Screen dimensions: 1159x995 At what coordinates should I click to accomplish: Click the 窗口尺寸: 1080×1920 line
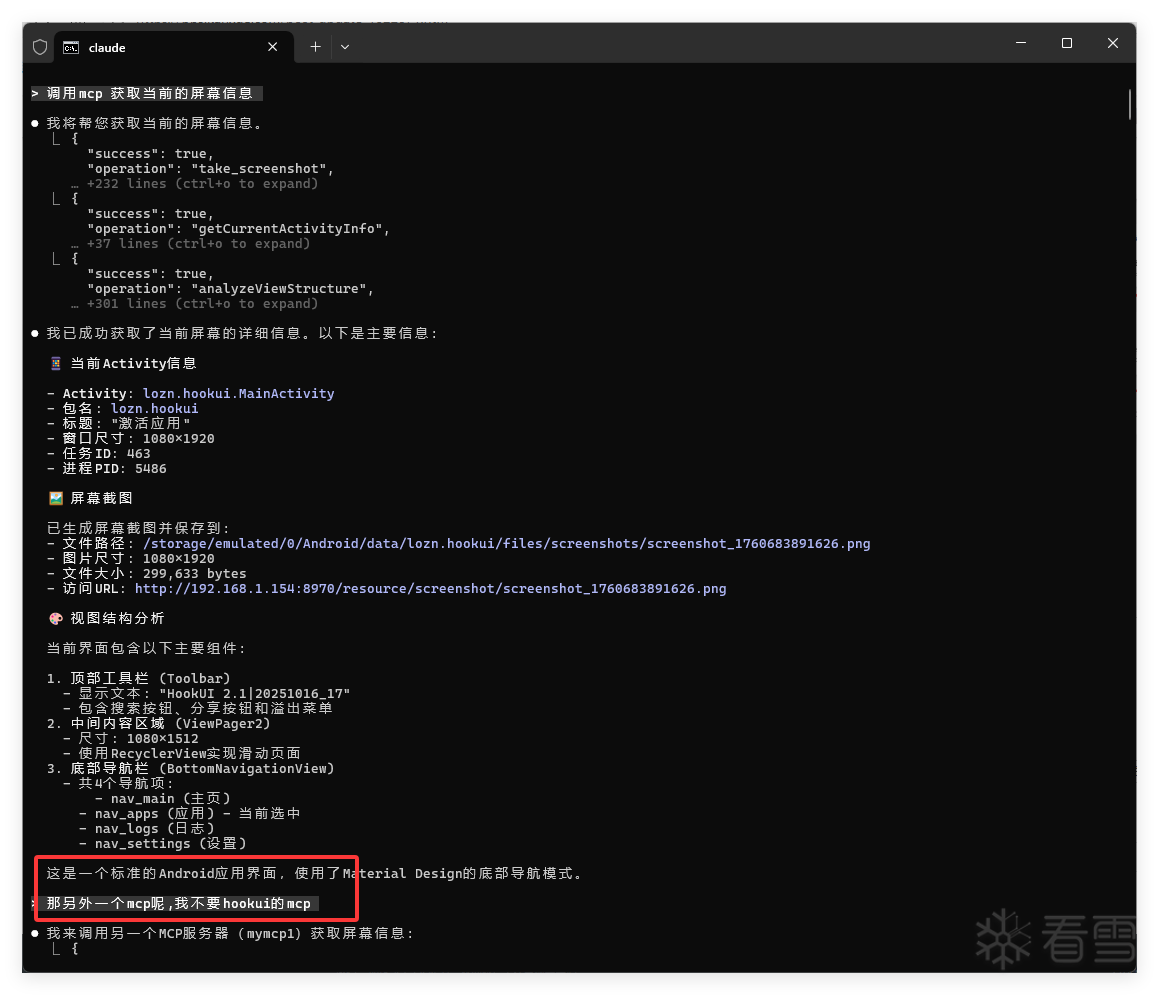click(x=131, y=438)
